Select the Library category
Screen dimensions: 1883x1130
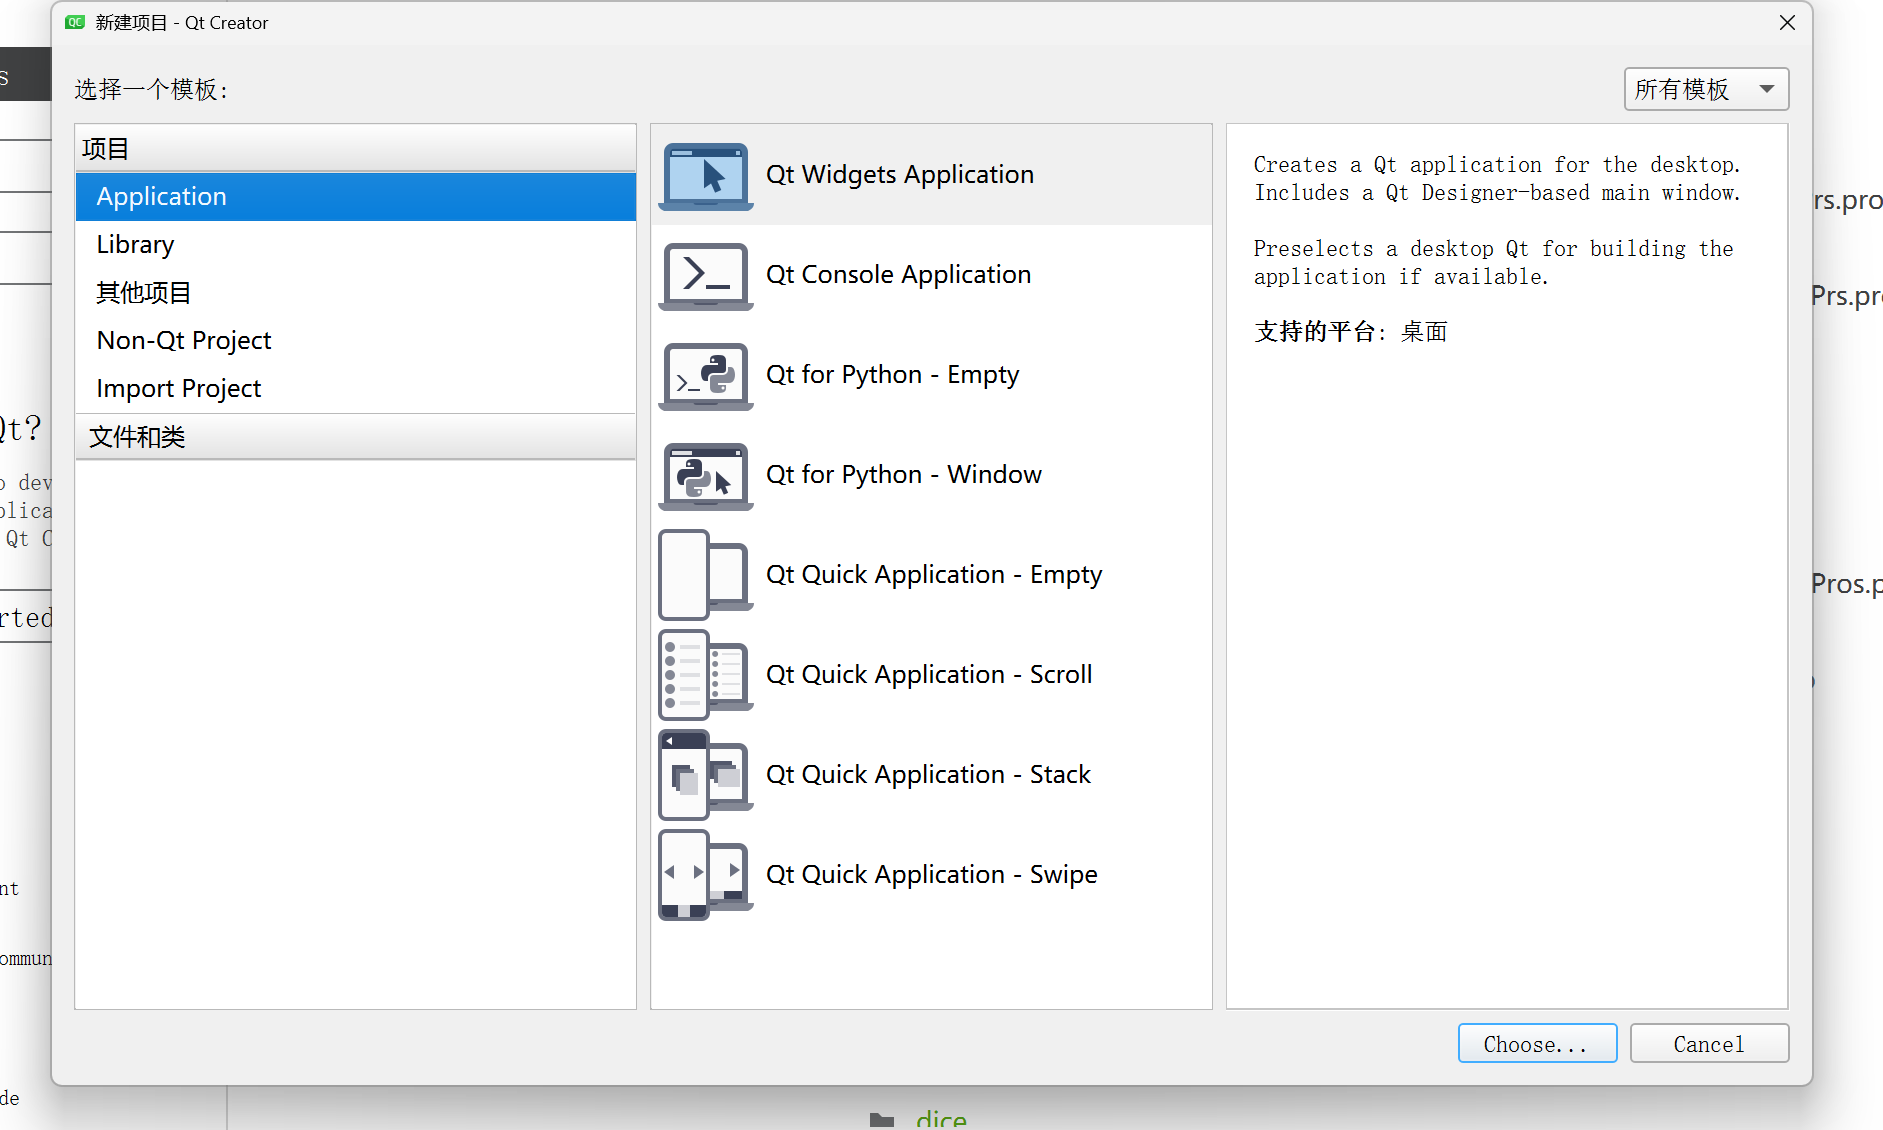356,244
